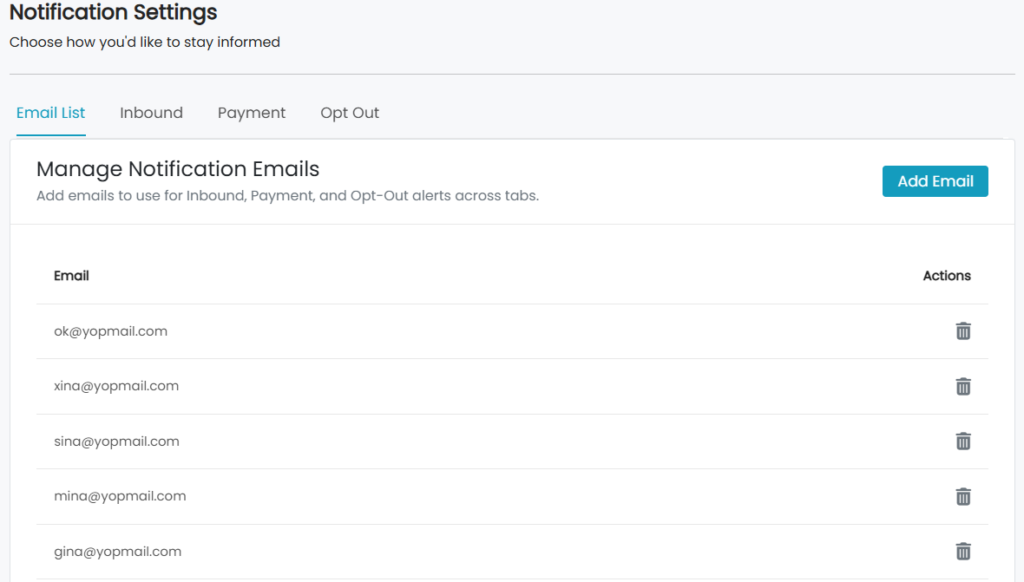Click trash icon for gina@yopmail.com
The width and height of the screenshot is (1024, 582).
963,551
